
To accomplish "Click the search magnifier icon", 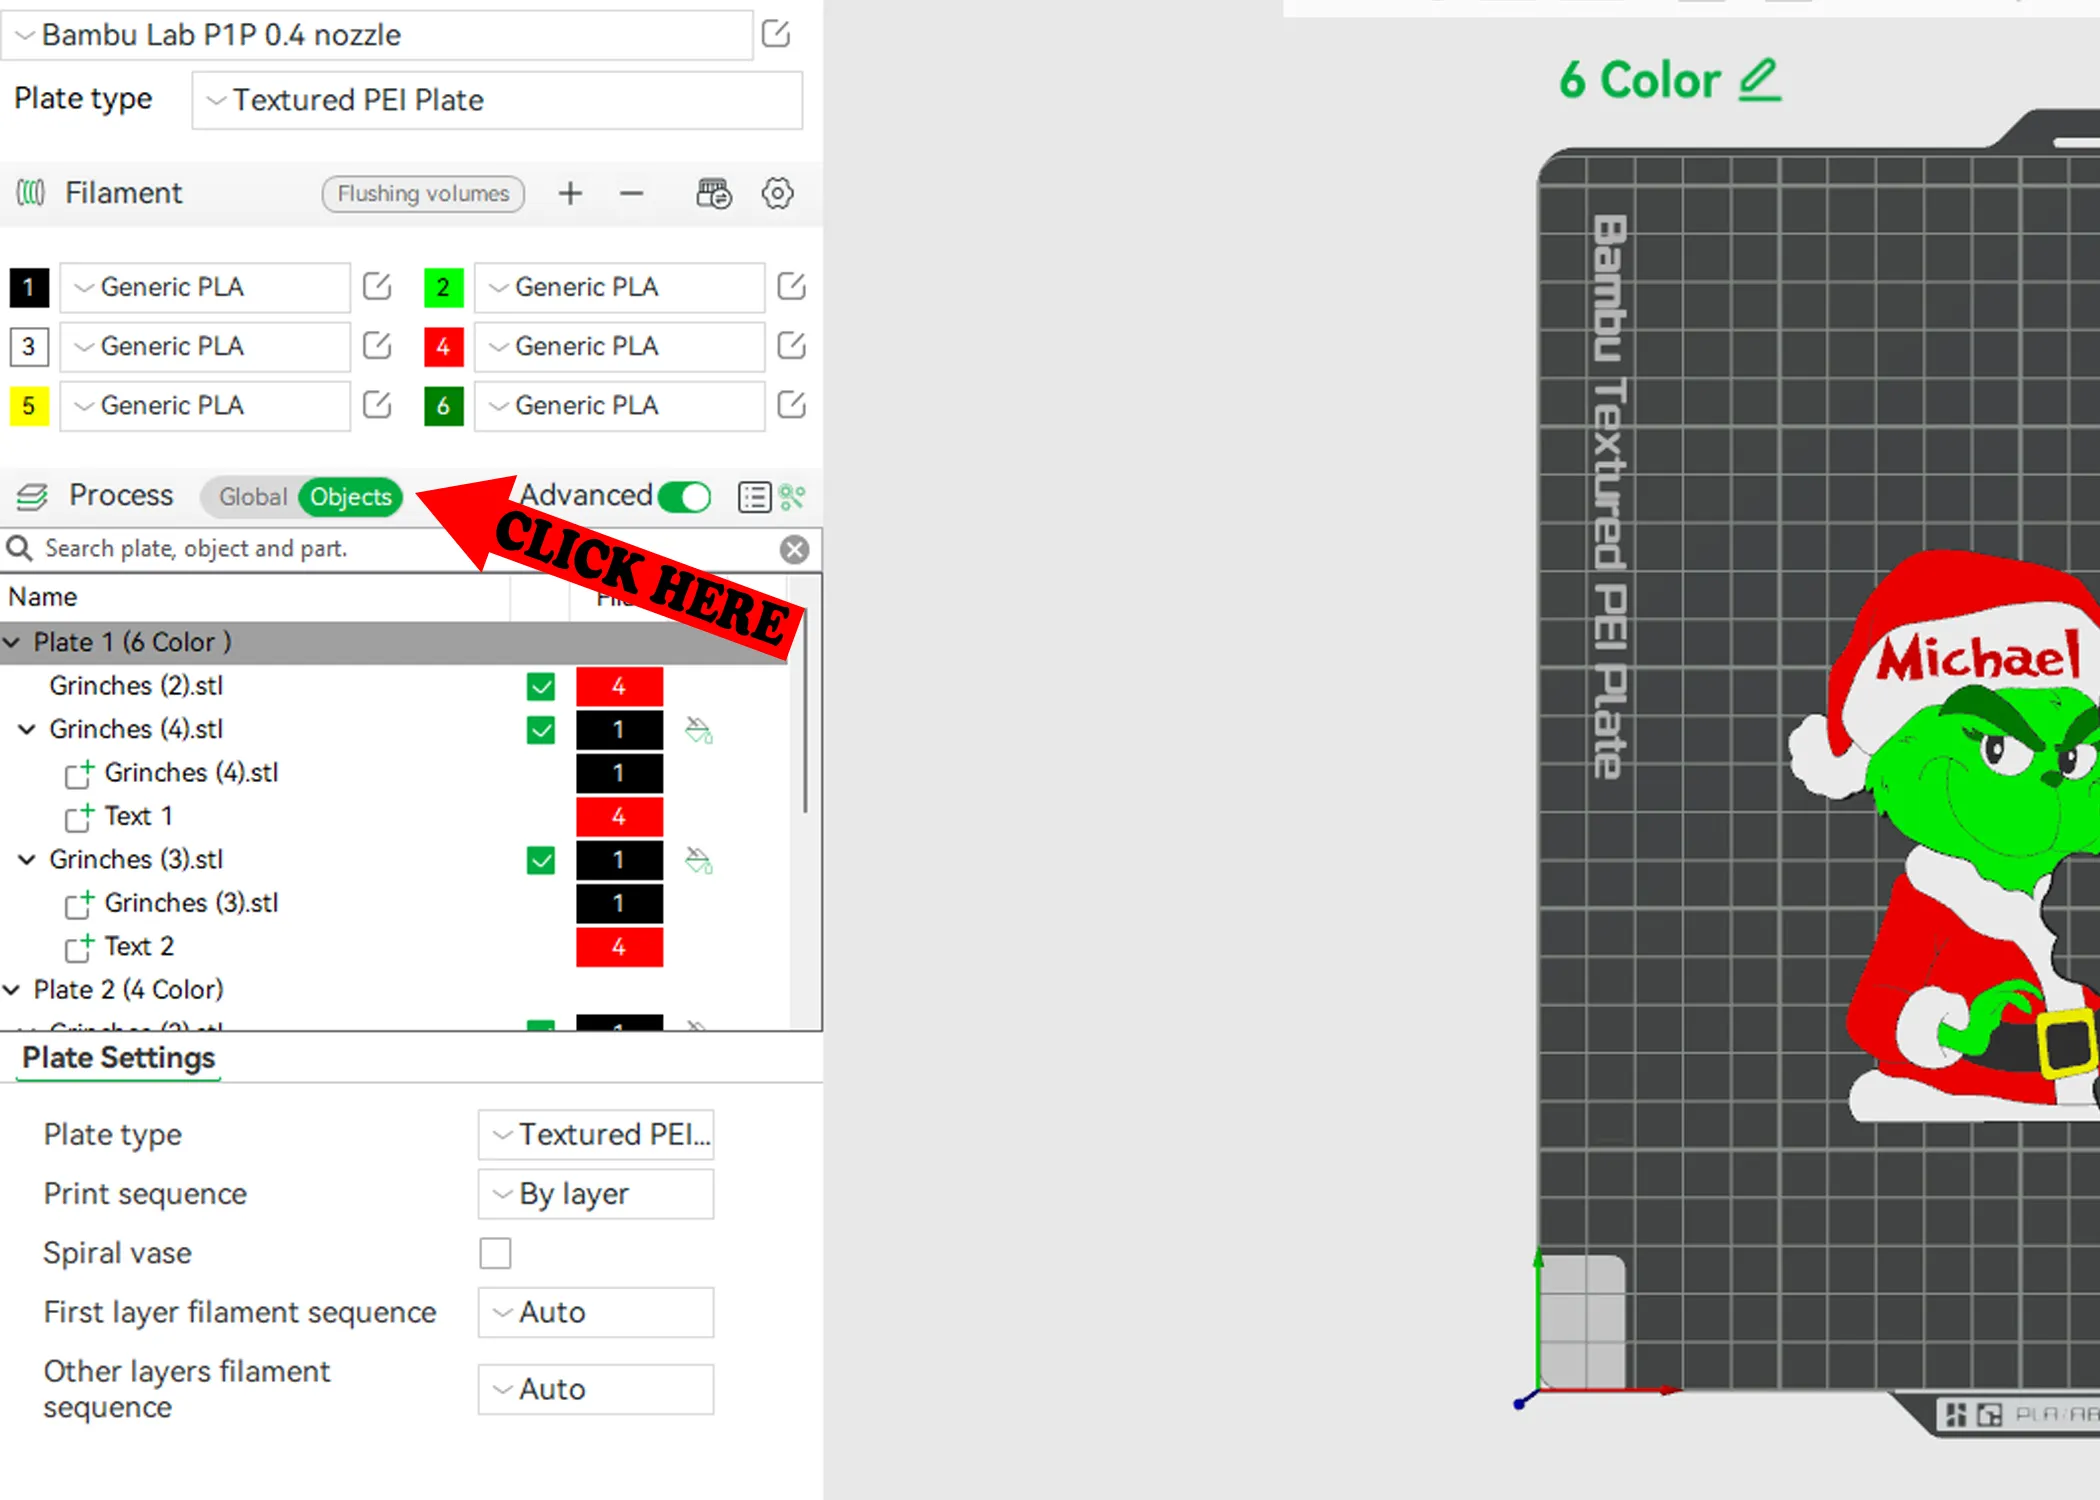I will tap(19, 548).
